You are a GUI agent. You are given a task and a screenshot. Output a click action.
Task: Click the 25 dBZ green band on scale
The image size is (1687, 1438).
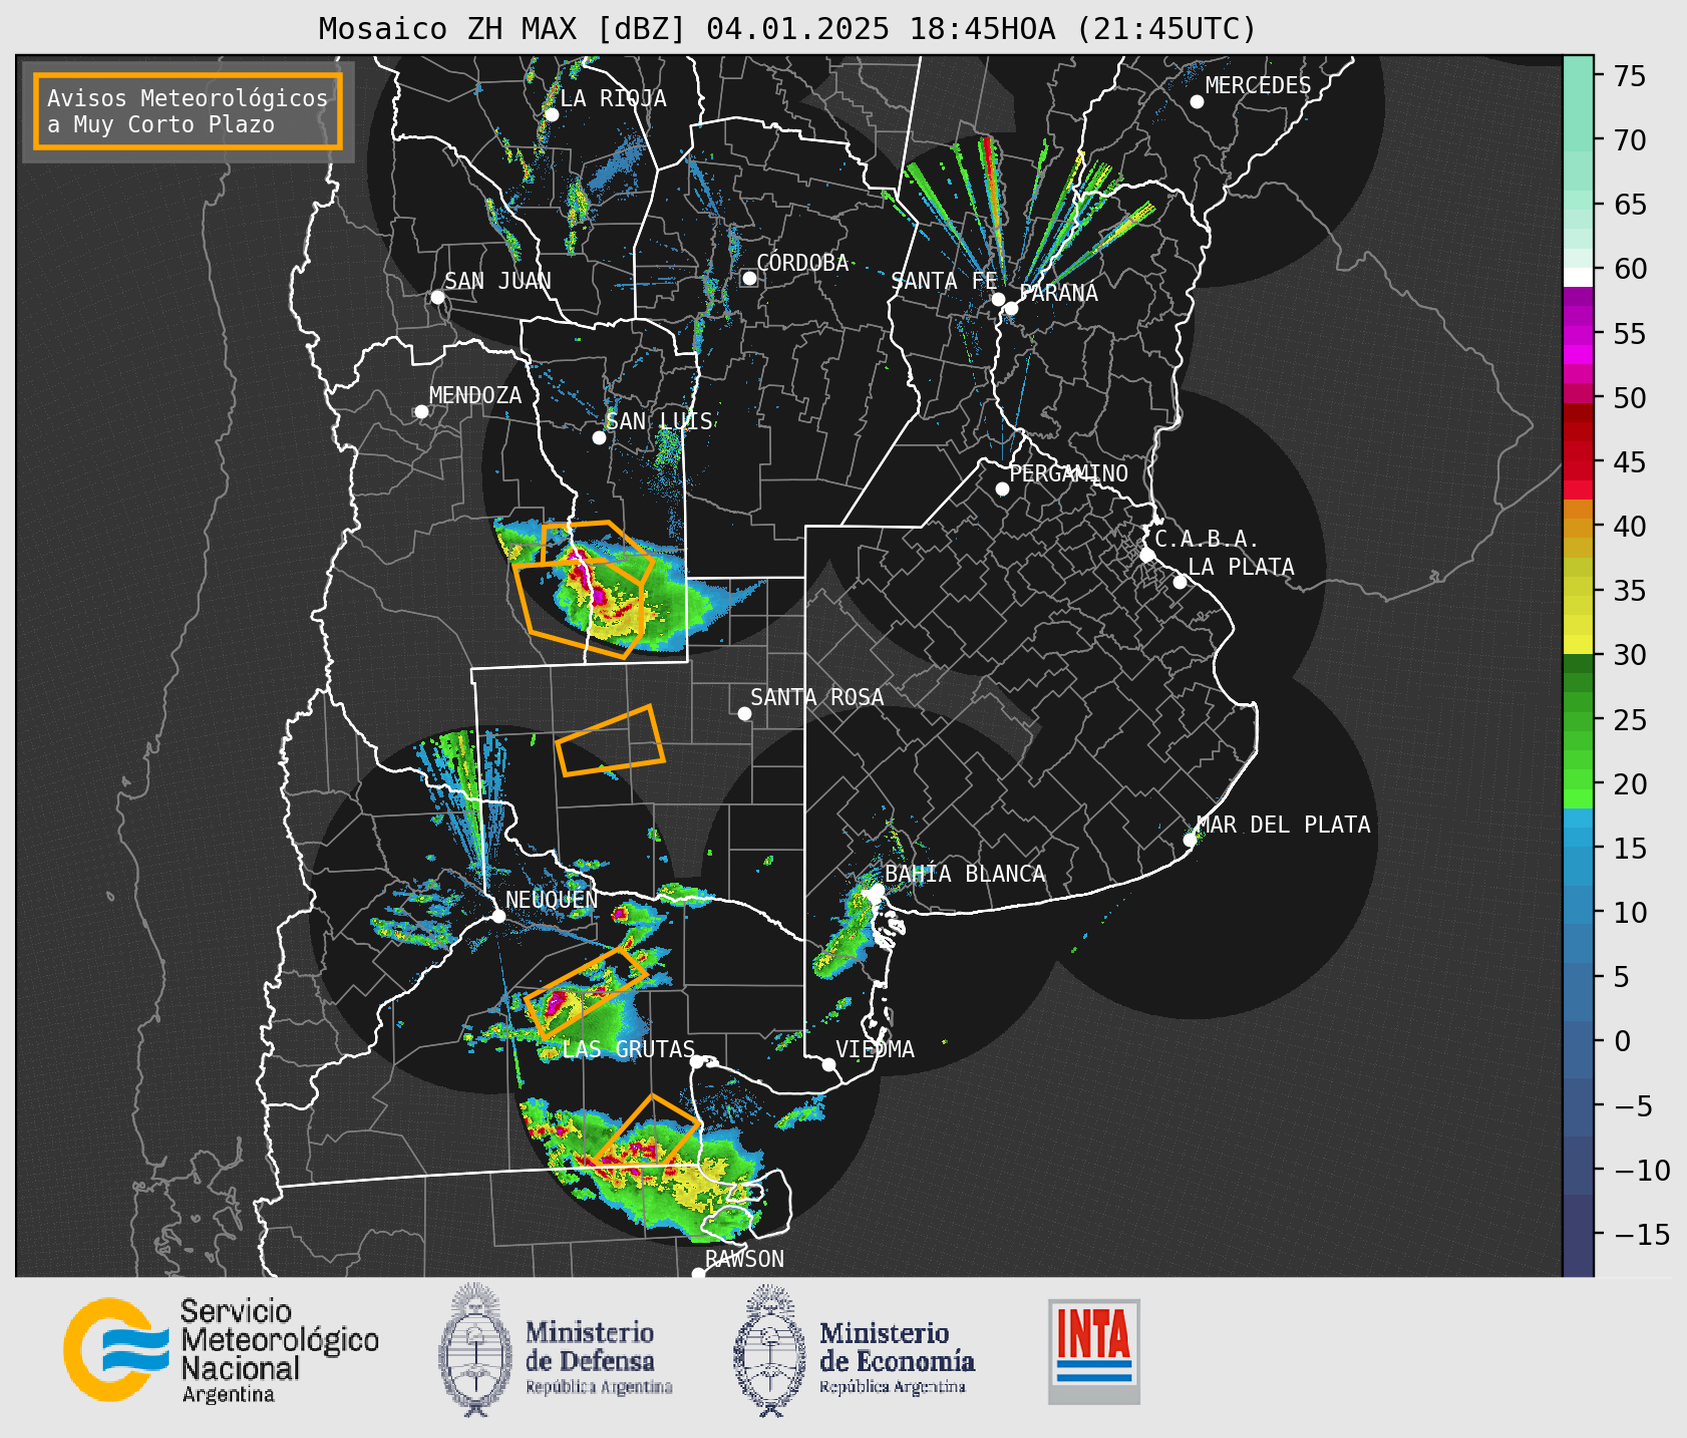click(1578, 720)
